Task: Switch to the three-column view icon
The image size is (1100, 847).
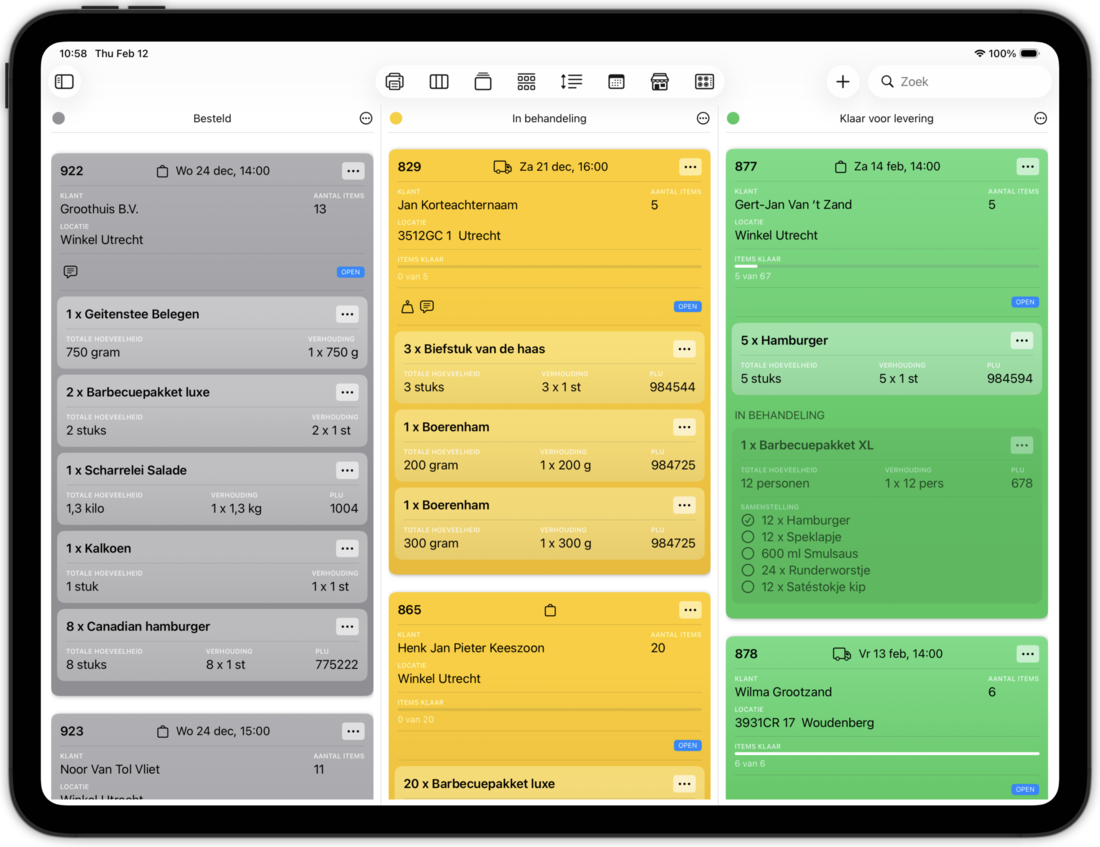Action: [x=439, y=82]
